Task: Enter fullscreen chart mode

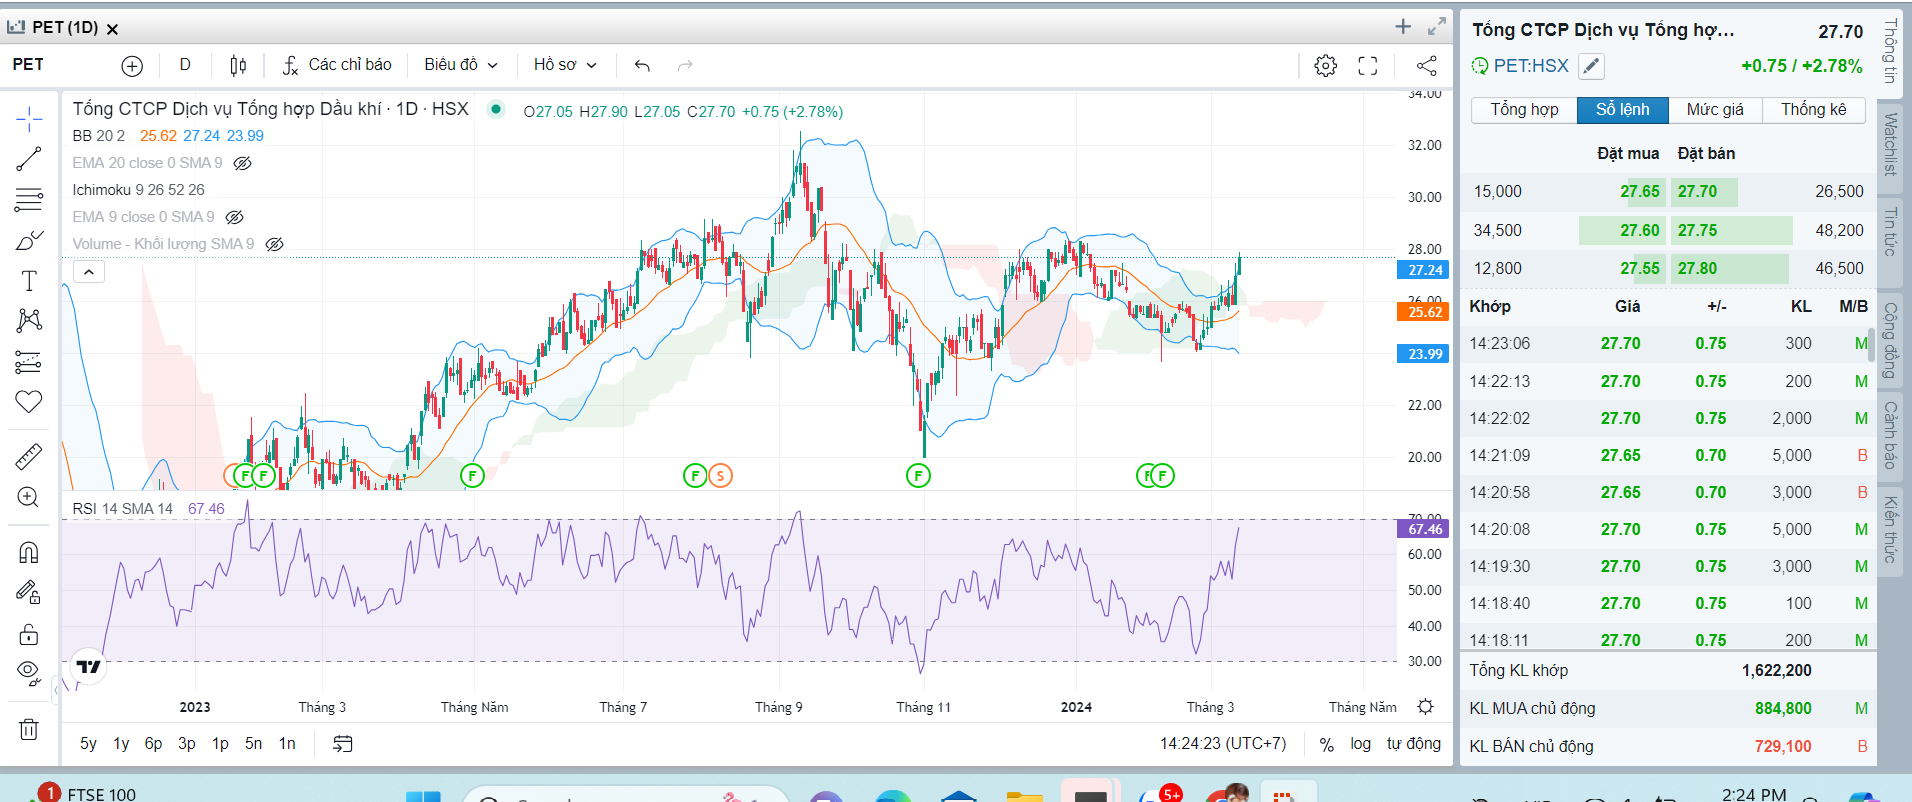Action: tap(1368, 66)
